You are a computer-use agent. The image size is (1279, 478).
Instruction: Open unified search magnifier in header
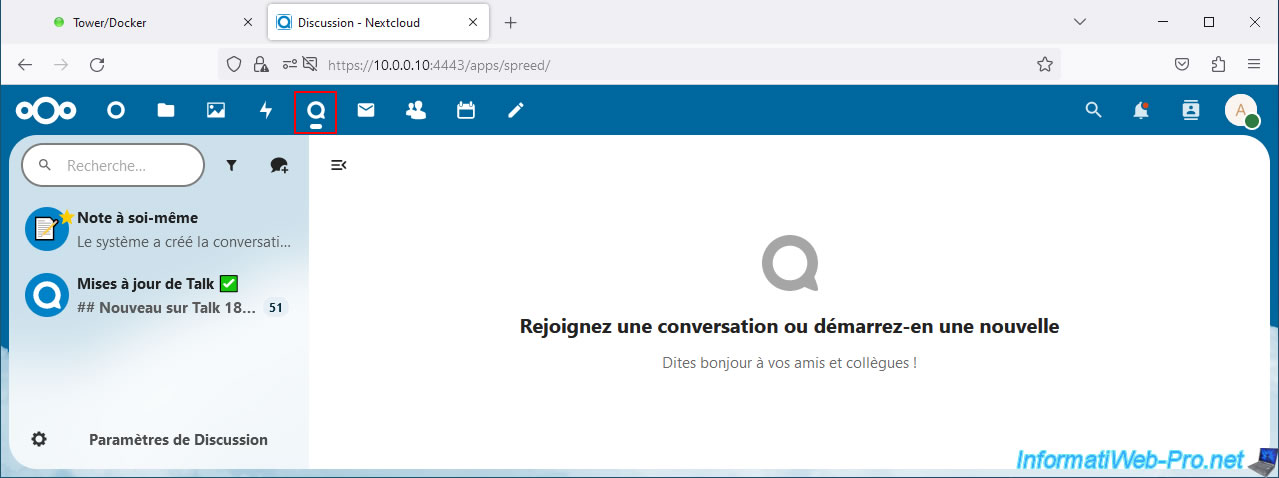pyautogui.click(x=1093, y=111)
